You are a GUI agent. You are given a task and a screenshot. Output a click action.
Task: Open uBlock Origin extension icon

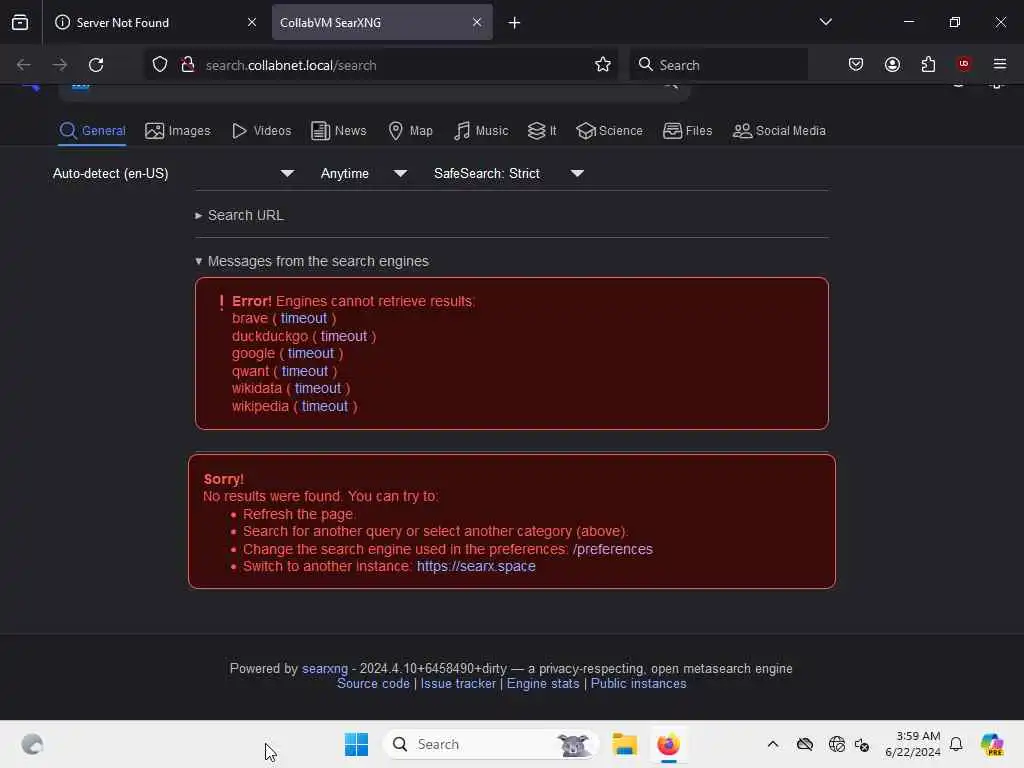963,64
